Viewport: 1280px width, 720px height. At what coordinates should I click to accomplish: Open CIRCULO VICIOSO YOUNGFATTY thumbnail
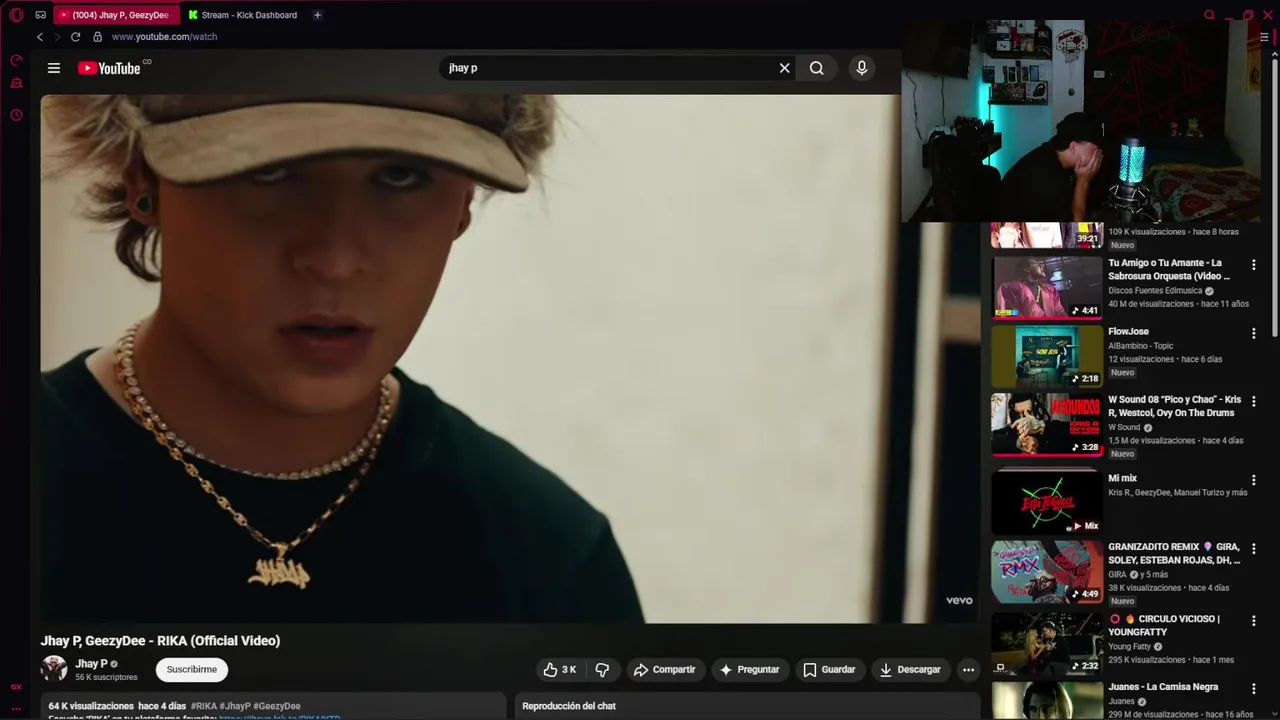(1047, 644)
